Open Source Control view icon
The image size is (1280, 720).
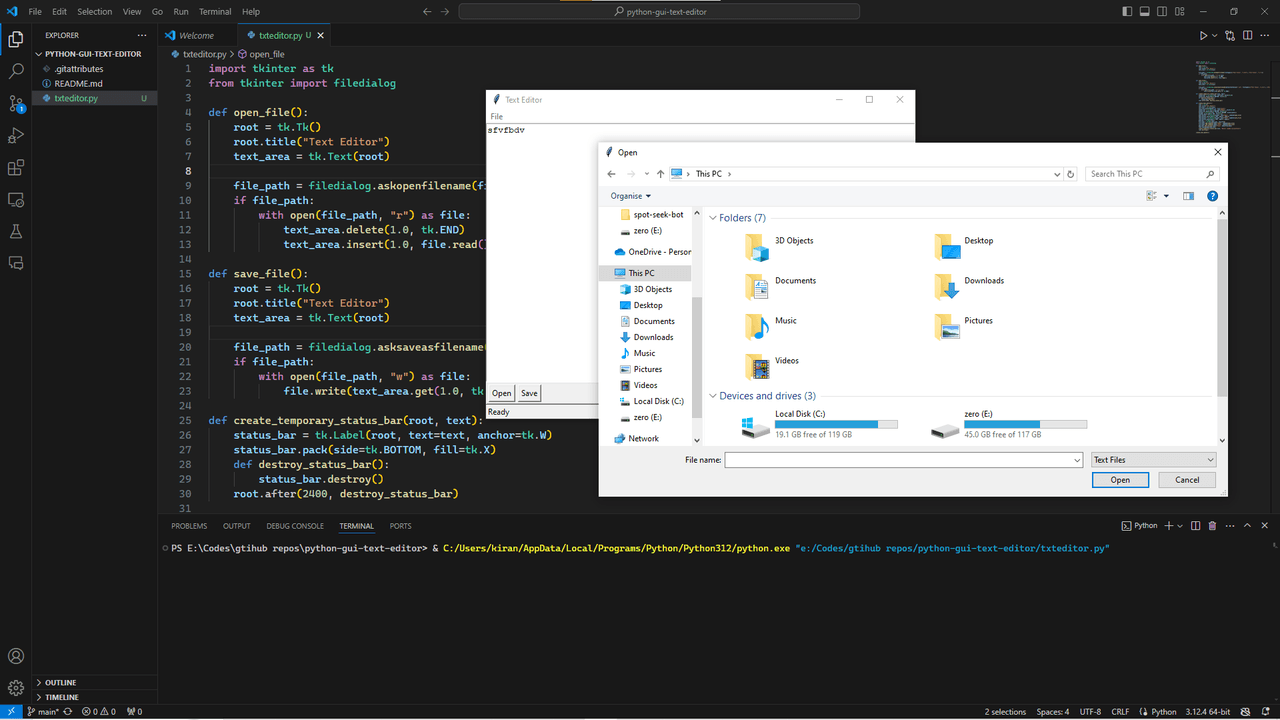[16, 104]
